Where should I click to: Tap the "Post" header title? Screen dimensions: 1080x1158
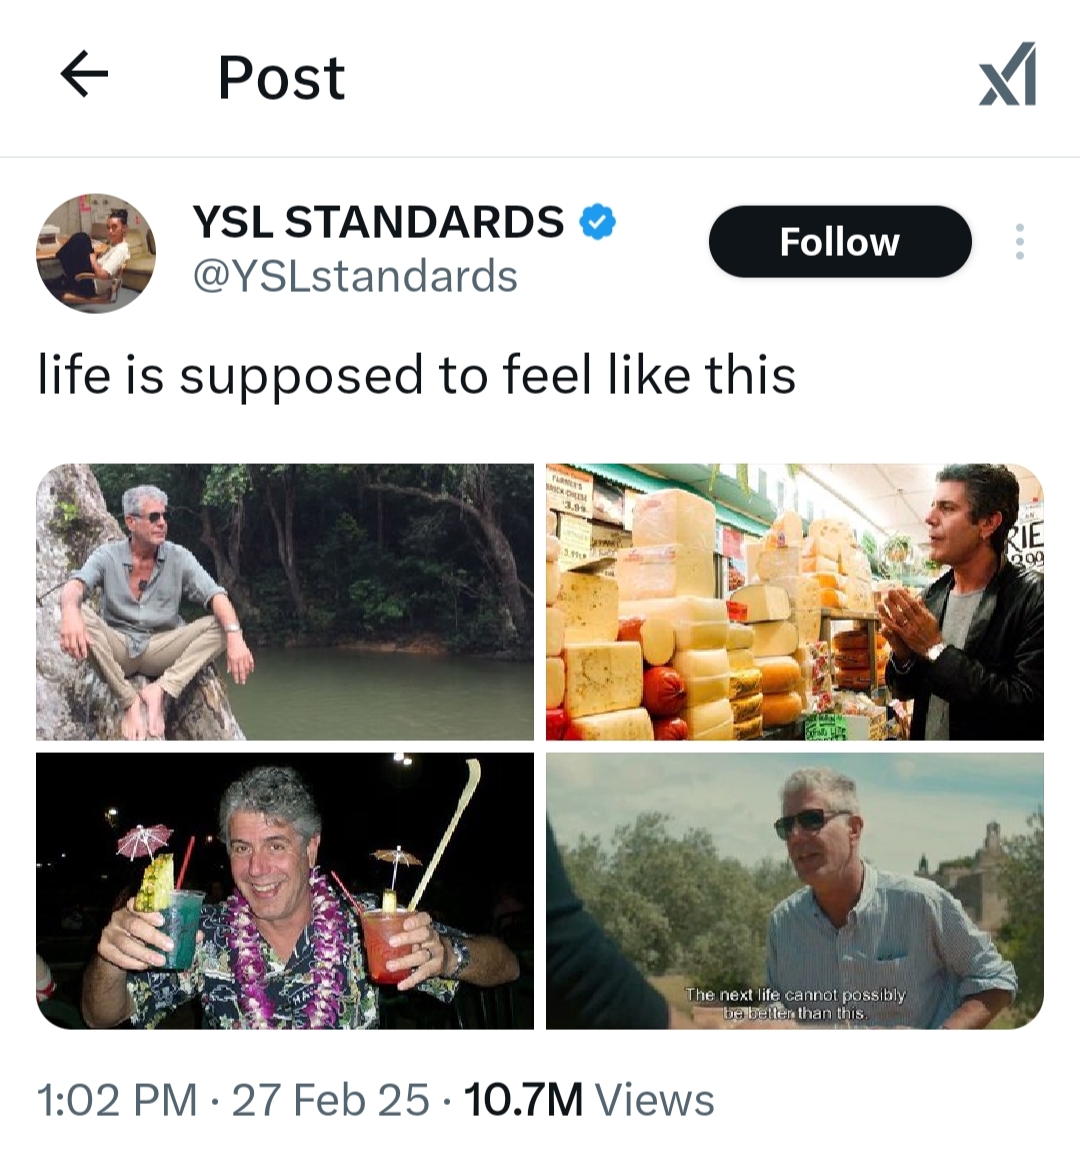click(x=281, y=77)
